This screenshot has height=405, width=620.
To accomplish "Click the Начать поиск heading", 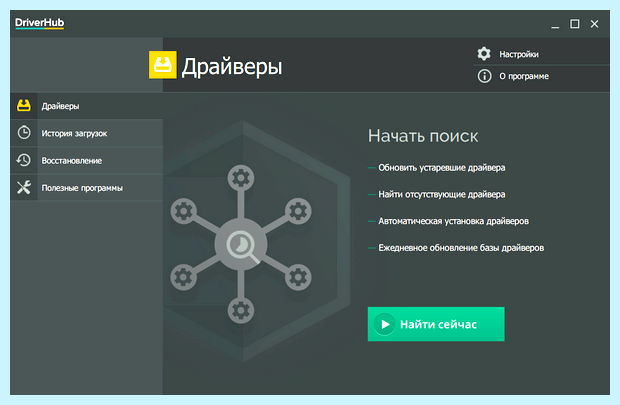I will (423, 136).
